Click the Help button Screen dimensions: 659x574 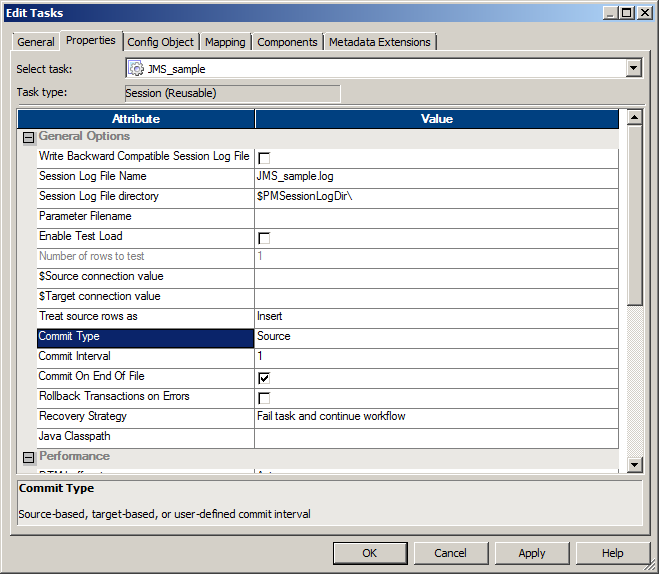pyautogui.click(x=612, y=553)
